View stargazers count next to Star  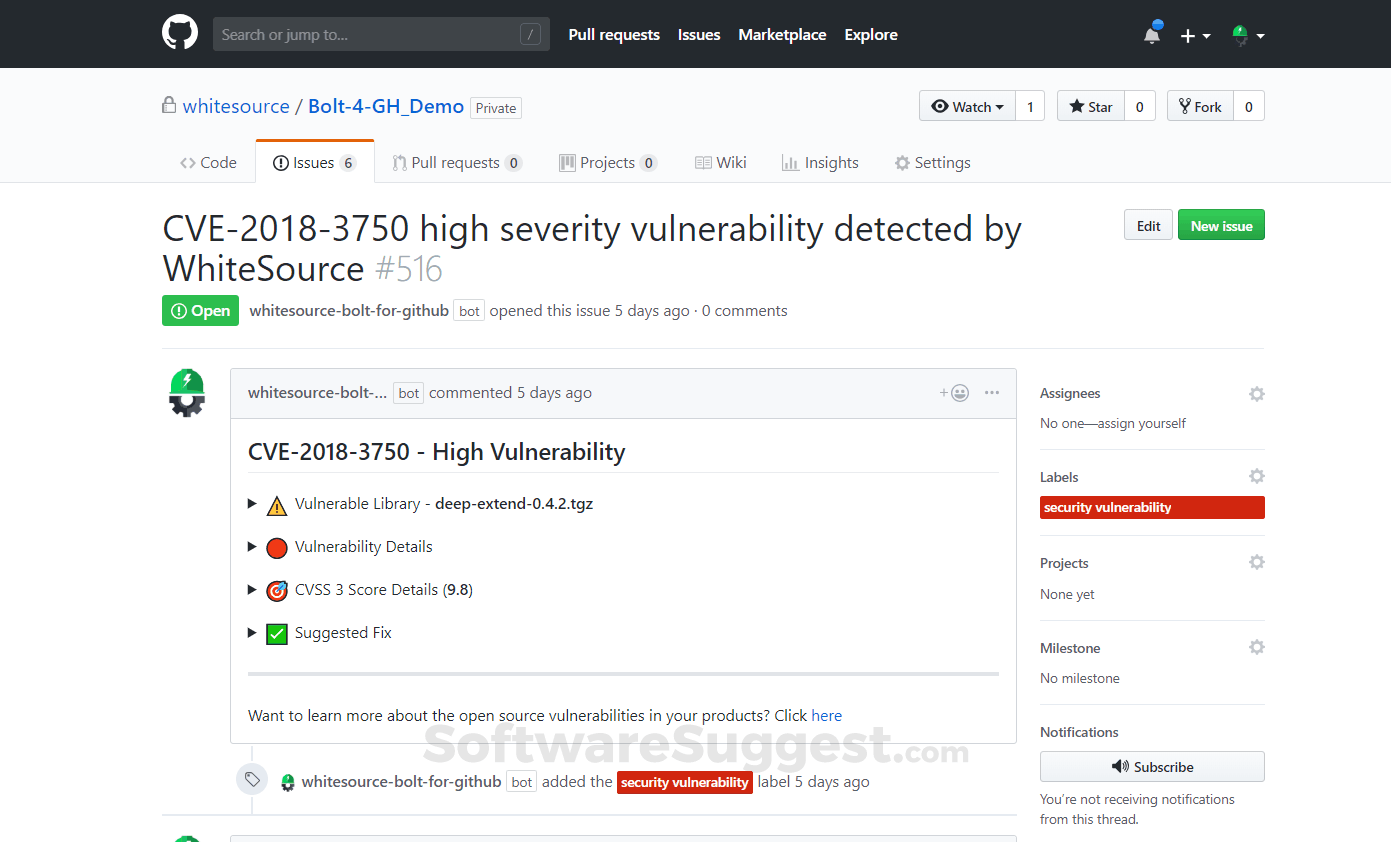[1140, 106]
